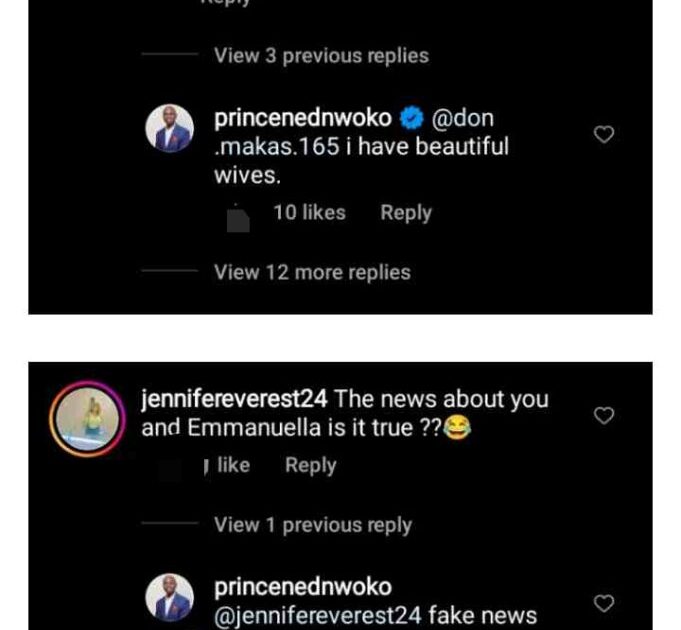Show 'View 1 previous reply'
The width and height of the screenshot is (681, 630).
313,525
